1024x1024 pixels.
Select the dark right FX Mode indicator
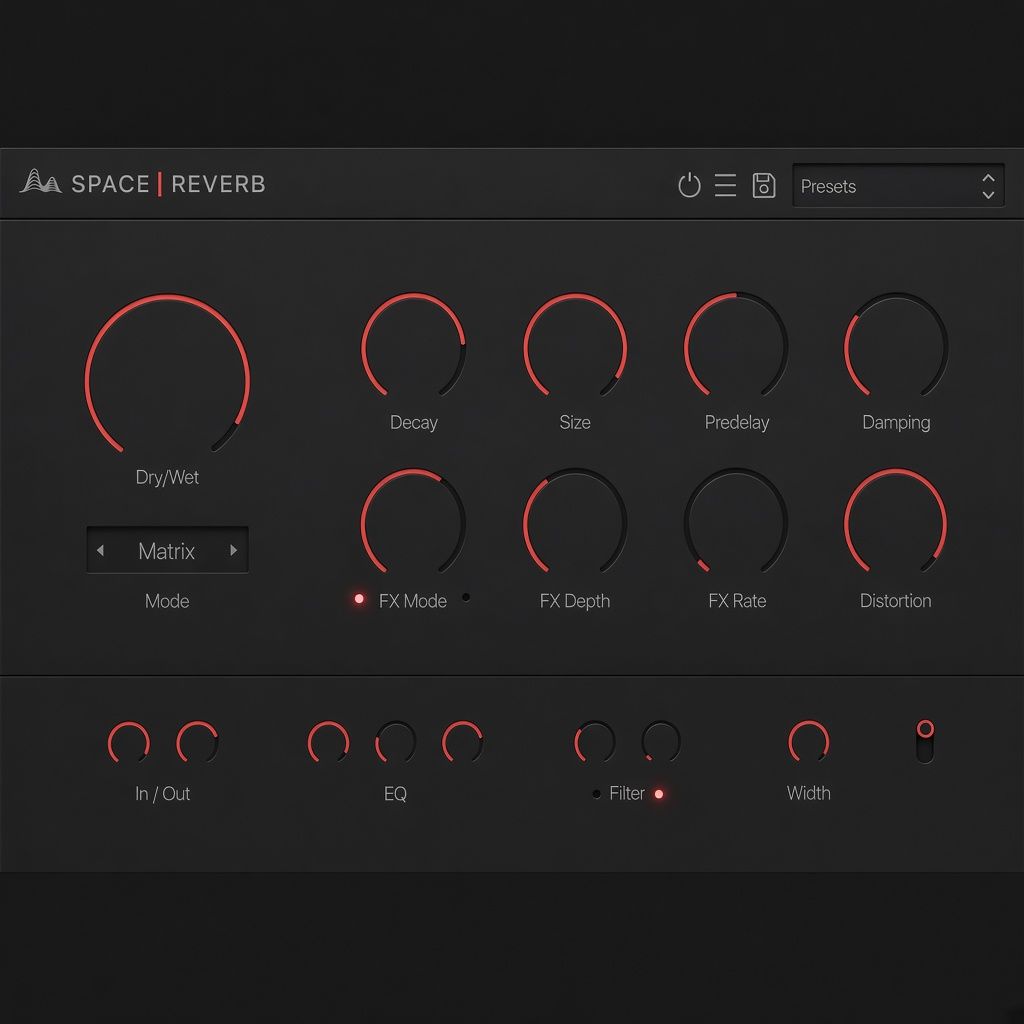(x=466, y=597)
